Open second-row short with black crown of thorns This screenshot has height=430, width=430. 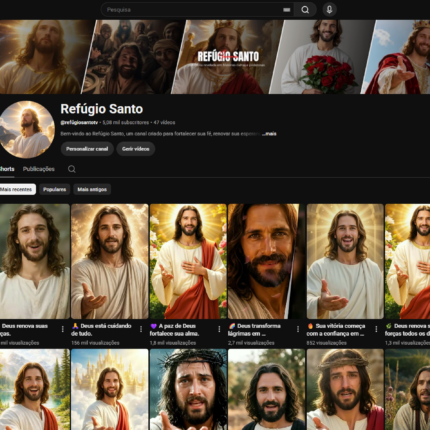pyautogui.click(x=188, y=389)
